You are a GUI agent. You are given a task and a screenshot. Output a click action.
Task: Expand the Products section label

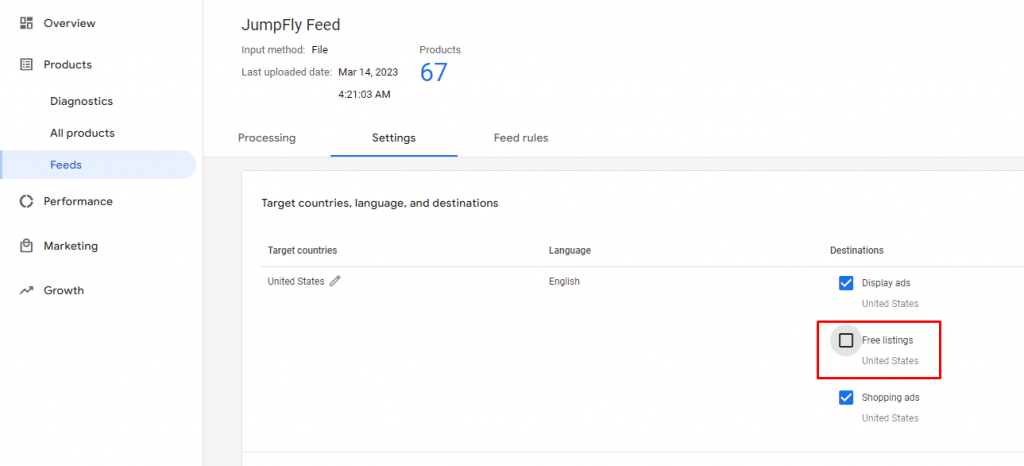point(67,65)
